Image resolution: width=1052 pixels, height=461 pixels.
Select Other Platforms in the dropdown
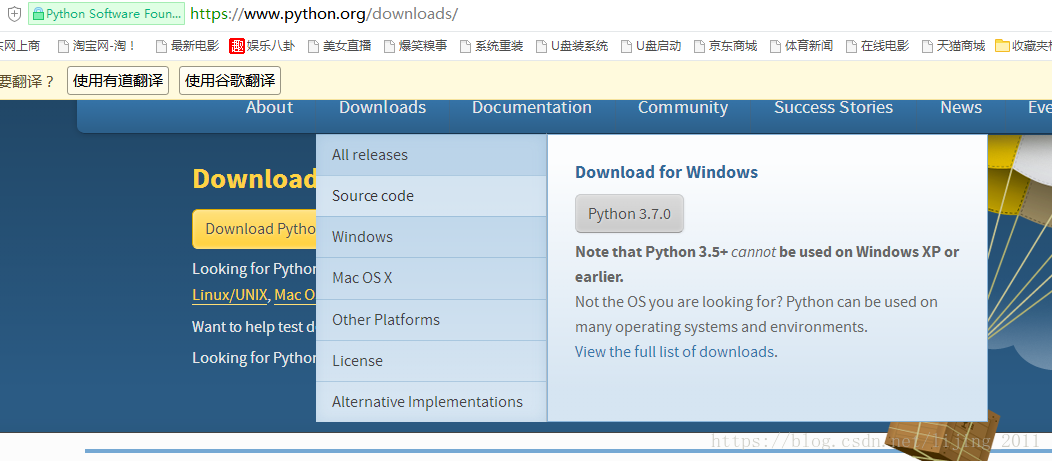[x=431, y=319]
